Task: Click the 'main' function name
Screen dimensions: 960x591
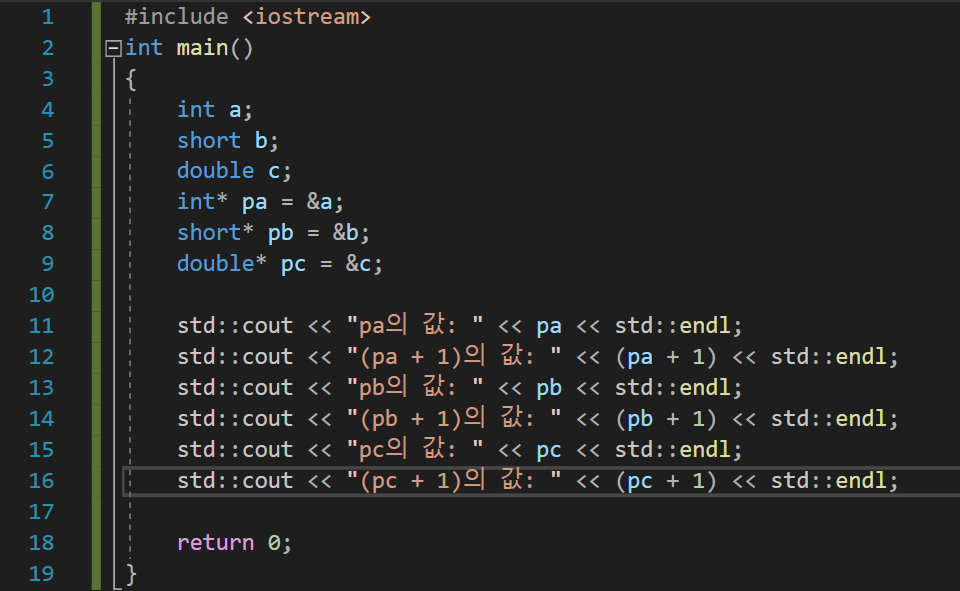Action: tap(202, 48)
